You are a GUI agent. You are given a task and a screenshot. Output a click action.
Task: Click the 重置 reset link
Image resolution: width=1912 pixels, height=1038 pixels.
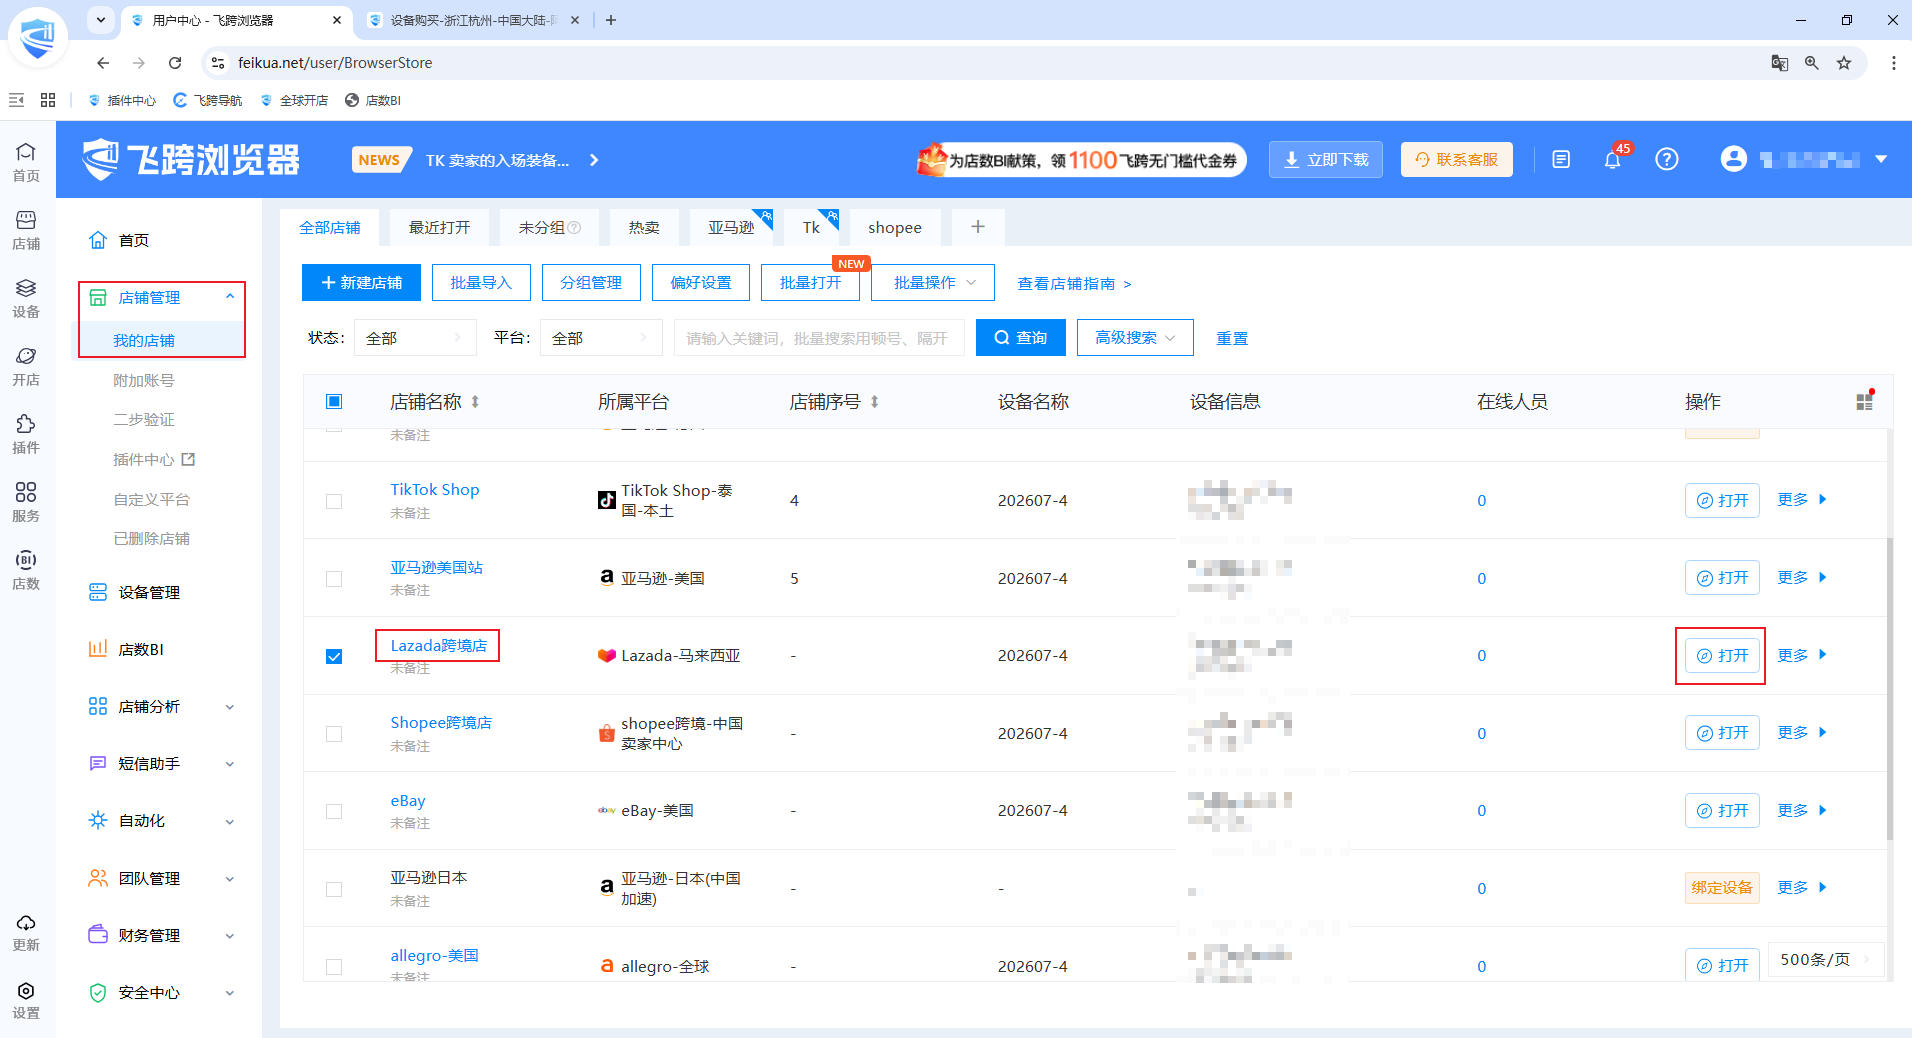click(x=1232, y=338)
